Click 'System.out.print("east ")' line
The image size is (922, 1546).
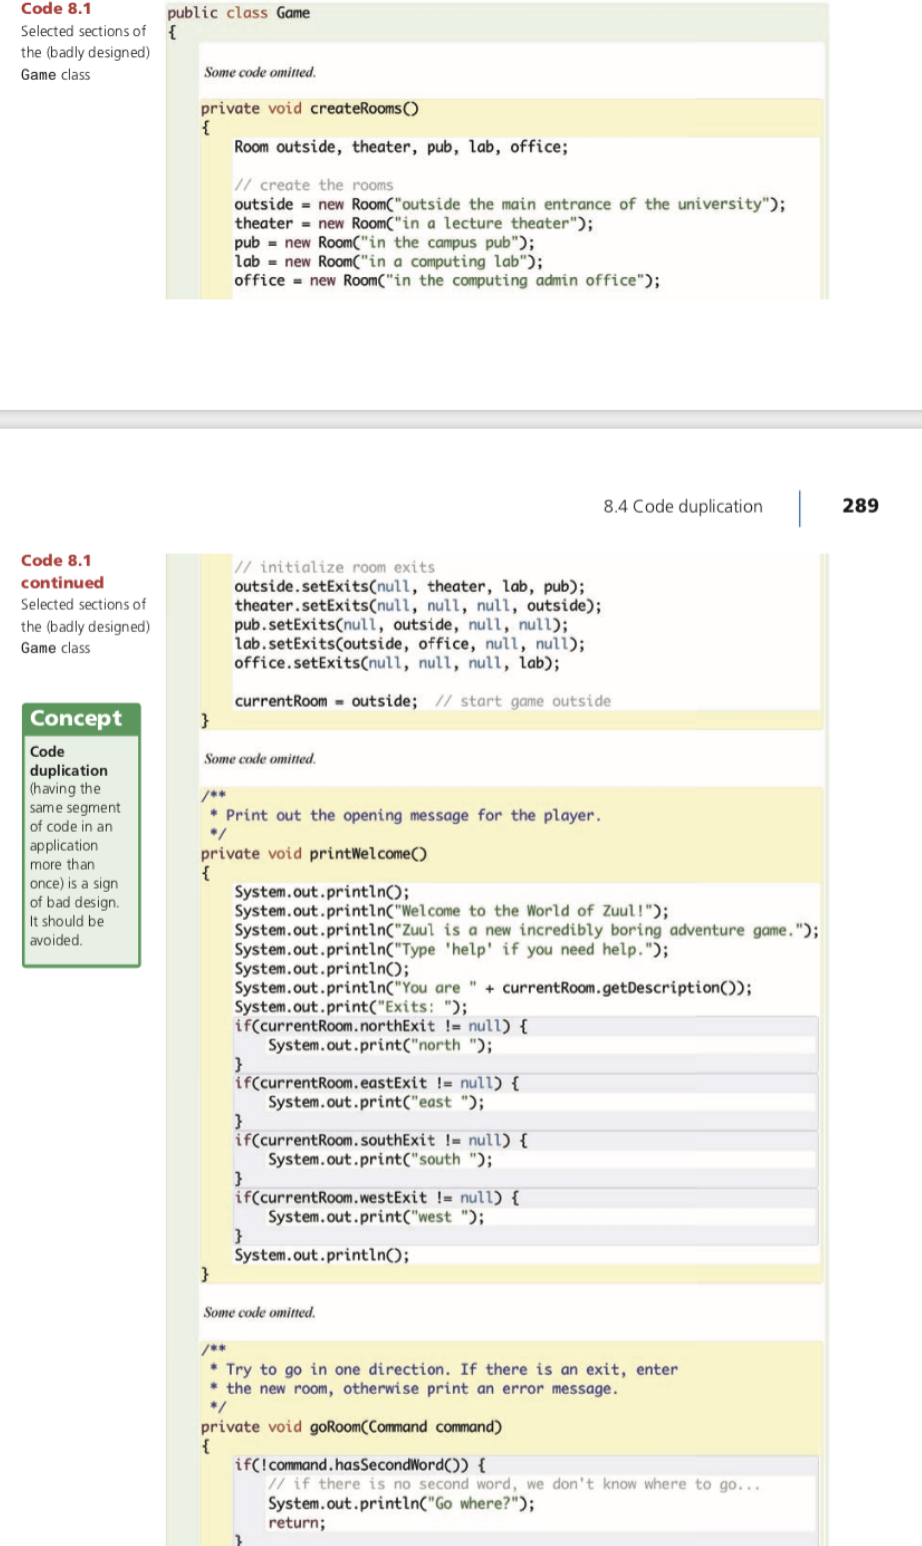click(x=376, y=1101)
